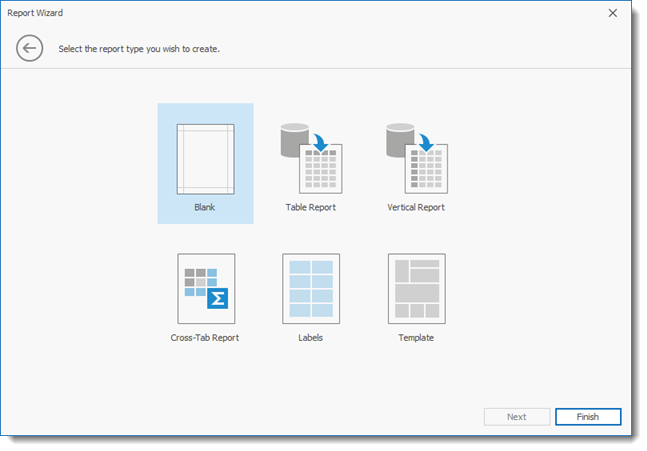Screen dimensions: 647x451
Task: Click the 'Blank' text label
Action: click(205, 208)
